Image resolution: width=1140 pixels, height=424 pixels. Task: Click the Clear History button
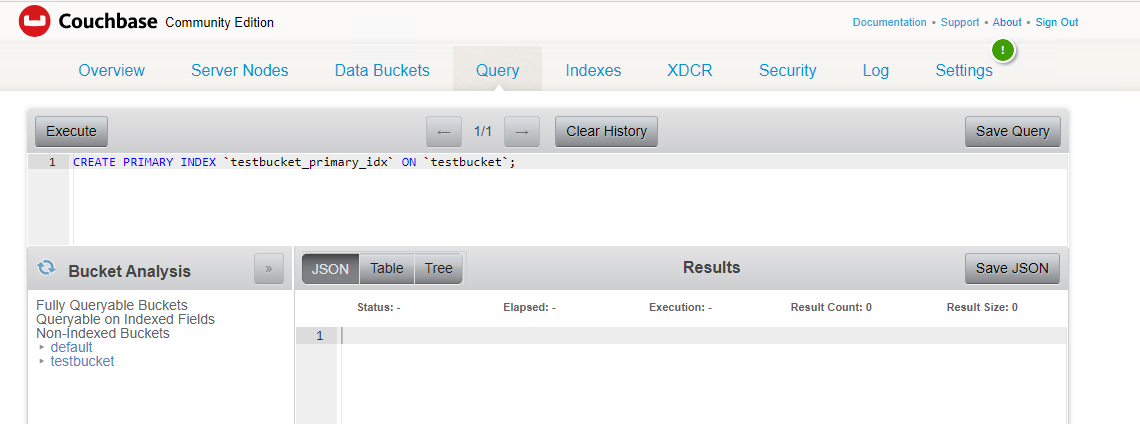(x=606, y=132)
